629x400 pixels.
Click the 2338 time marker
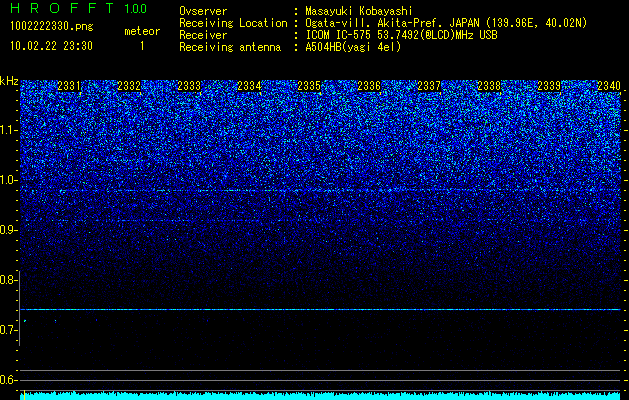point(489,86)
